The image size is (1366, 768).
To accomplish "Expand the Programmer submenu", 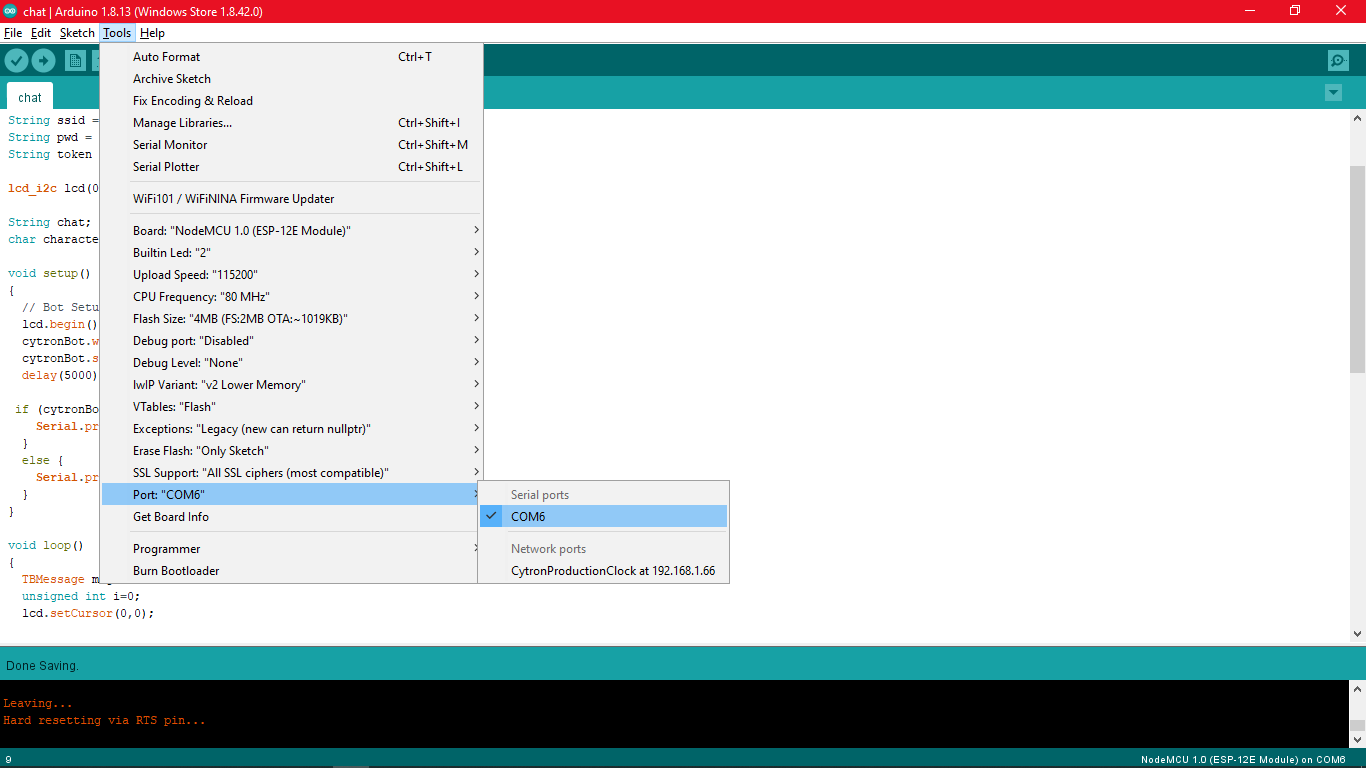I will tap(291, 549).
